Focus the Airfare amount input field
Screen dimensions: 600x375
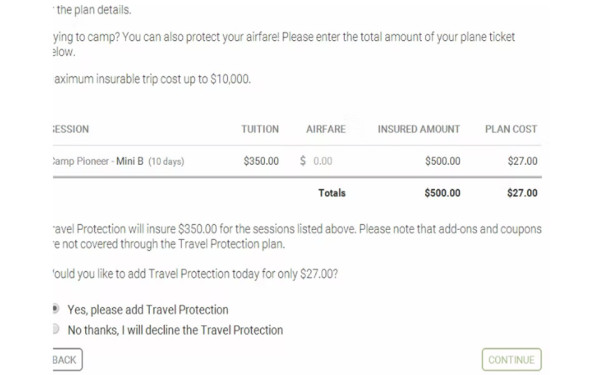(329, 161)
